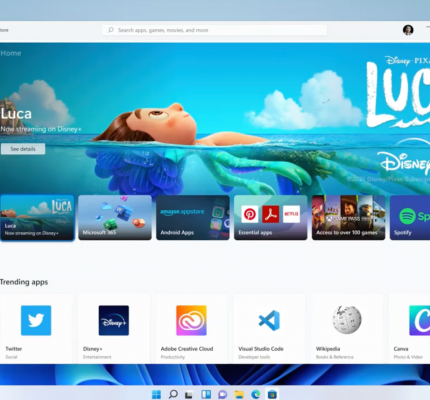430x400 pixels.
Task: Open File Explorer from the taskbar
Action: point(239,395)
